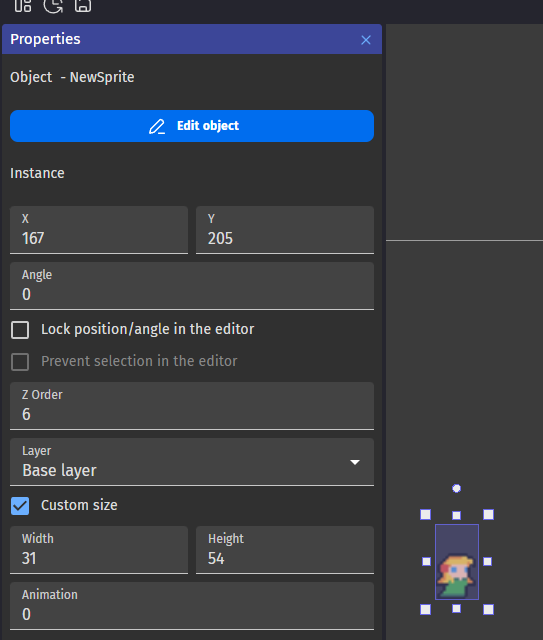
Task: Click the Layer dropdown arrow
Action: point(355,462)
